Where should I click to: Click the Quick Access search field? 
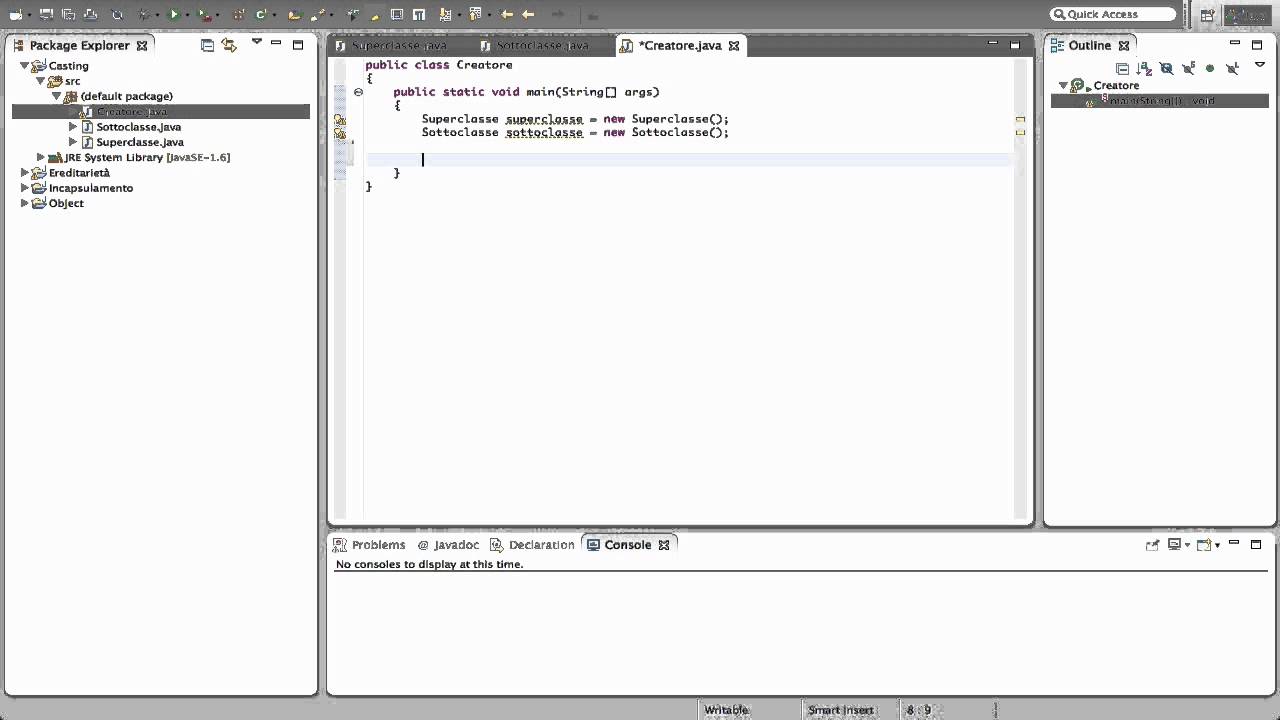[1113, 14]
